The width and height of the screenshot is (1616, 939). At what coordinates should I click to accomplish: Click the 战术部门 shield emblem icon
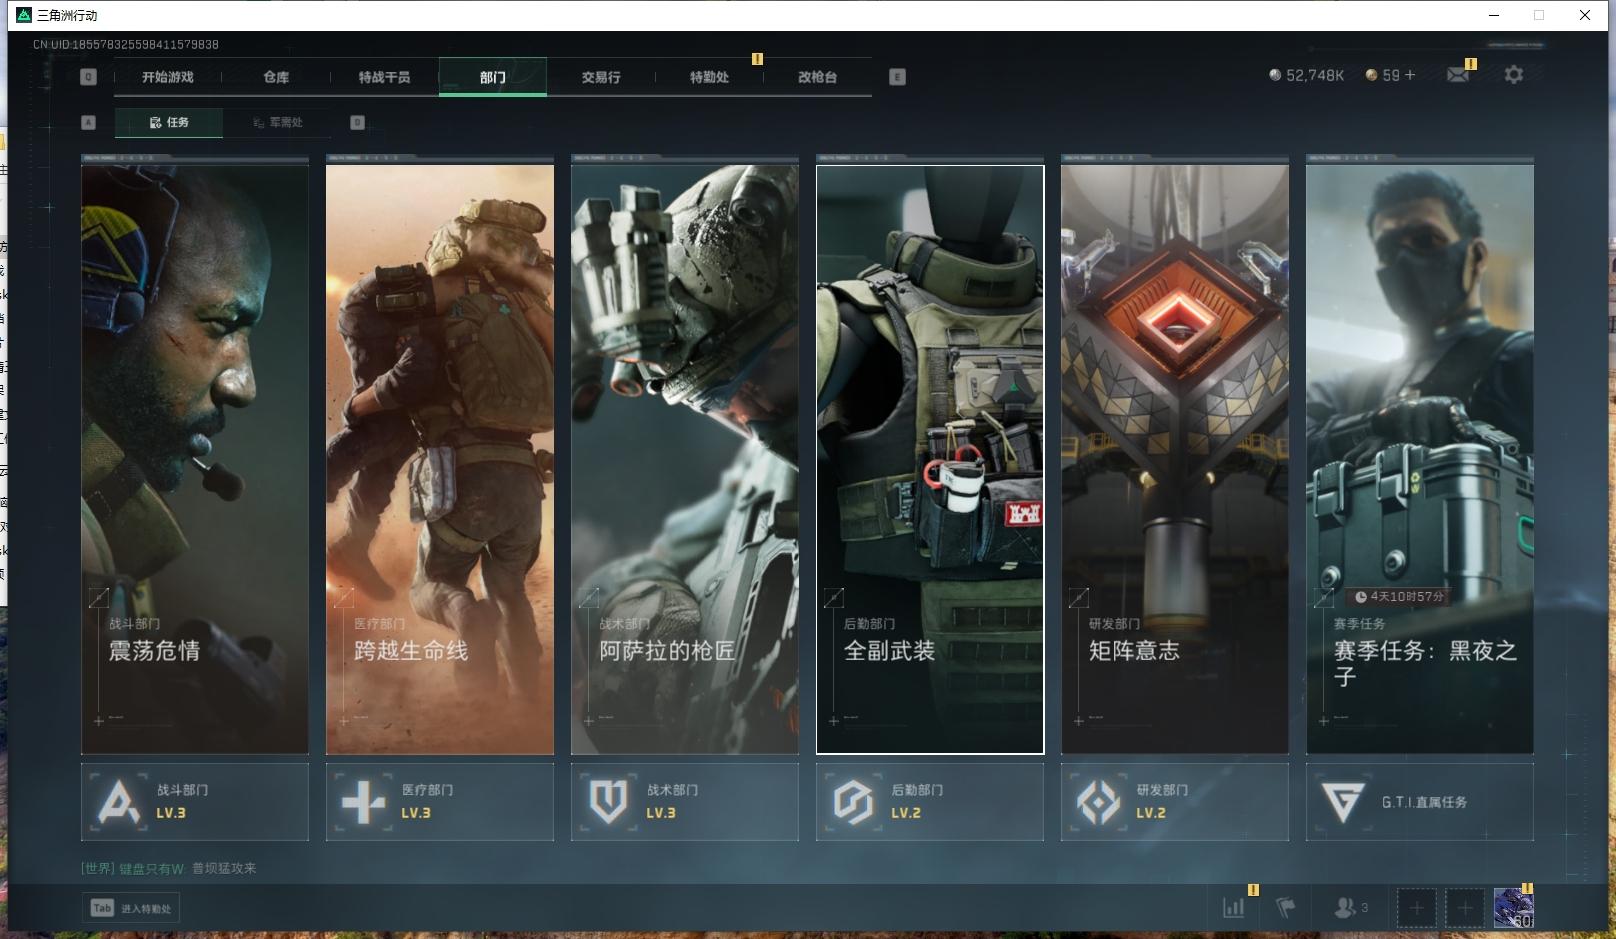click(608, 802)
